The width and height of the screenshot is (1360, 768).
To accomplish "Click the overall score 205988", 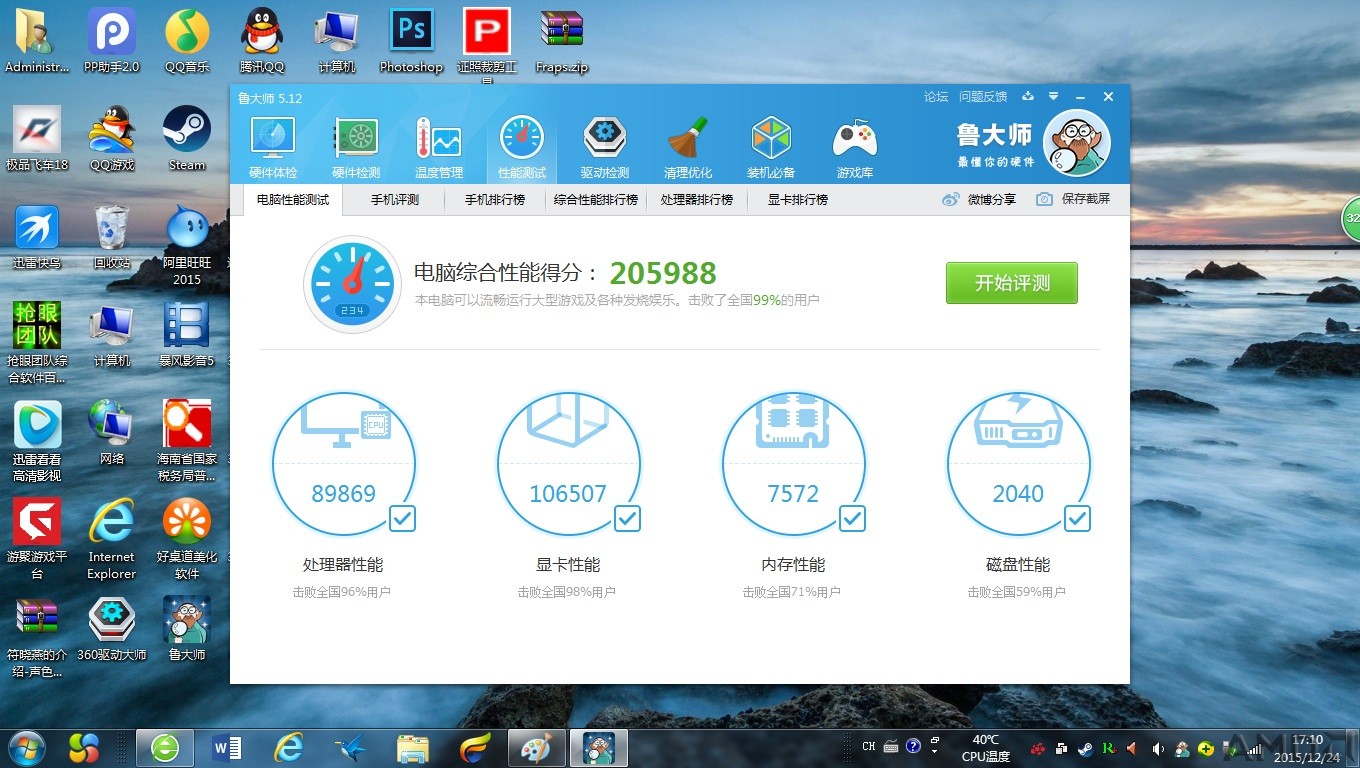I will point(663,273).
